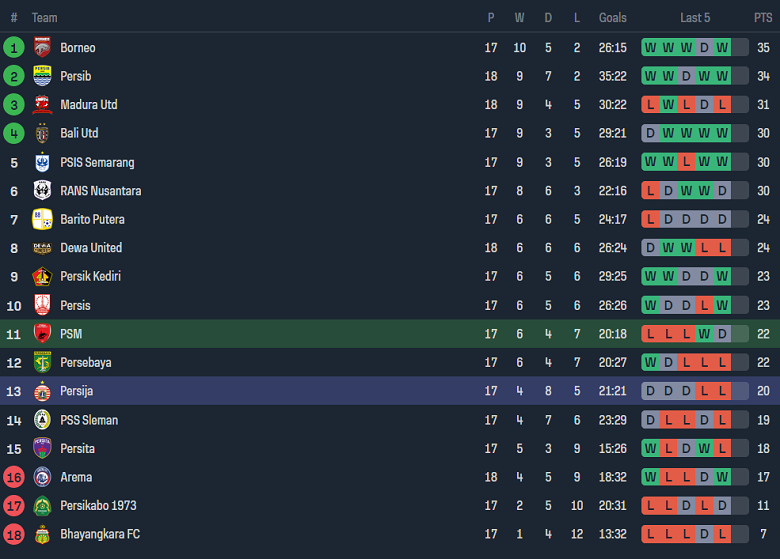The height and width of the screenshot is (559, 780).
Task: Click the Last 5 column header
Action: coord(695,17)
